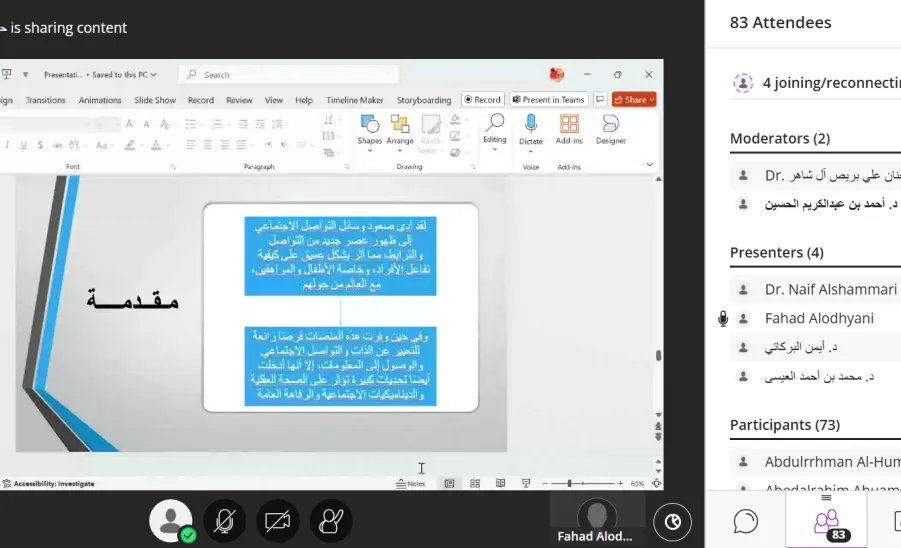
Task: Open the Slide Show tab
Action: (x=155, y=100)
